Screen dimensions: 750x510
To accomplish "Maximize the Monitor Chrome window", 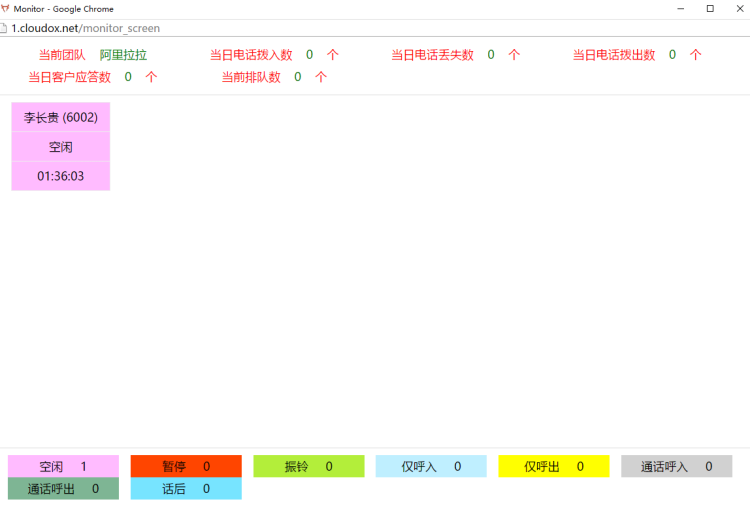I will [x=710, y=8].
